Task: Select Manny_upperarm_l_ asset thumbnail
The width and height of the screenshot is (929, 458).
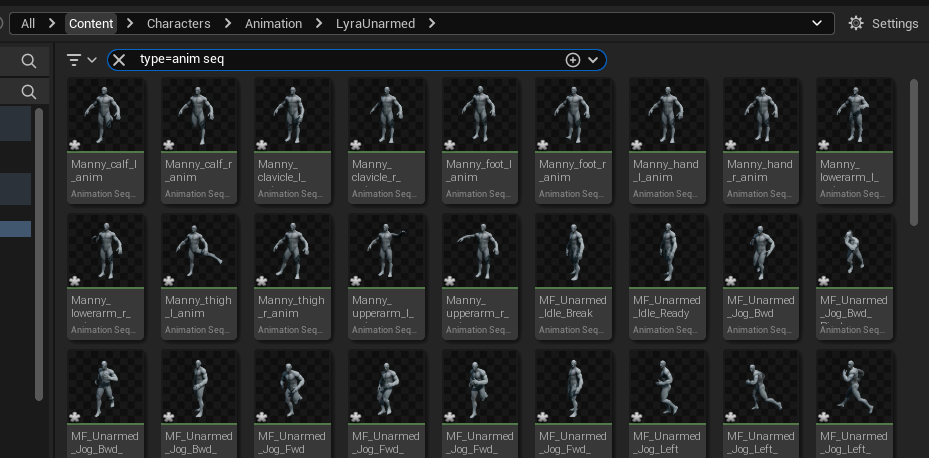Action: pos(386,251)
